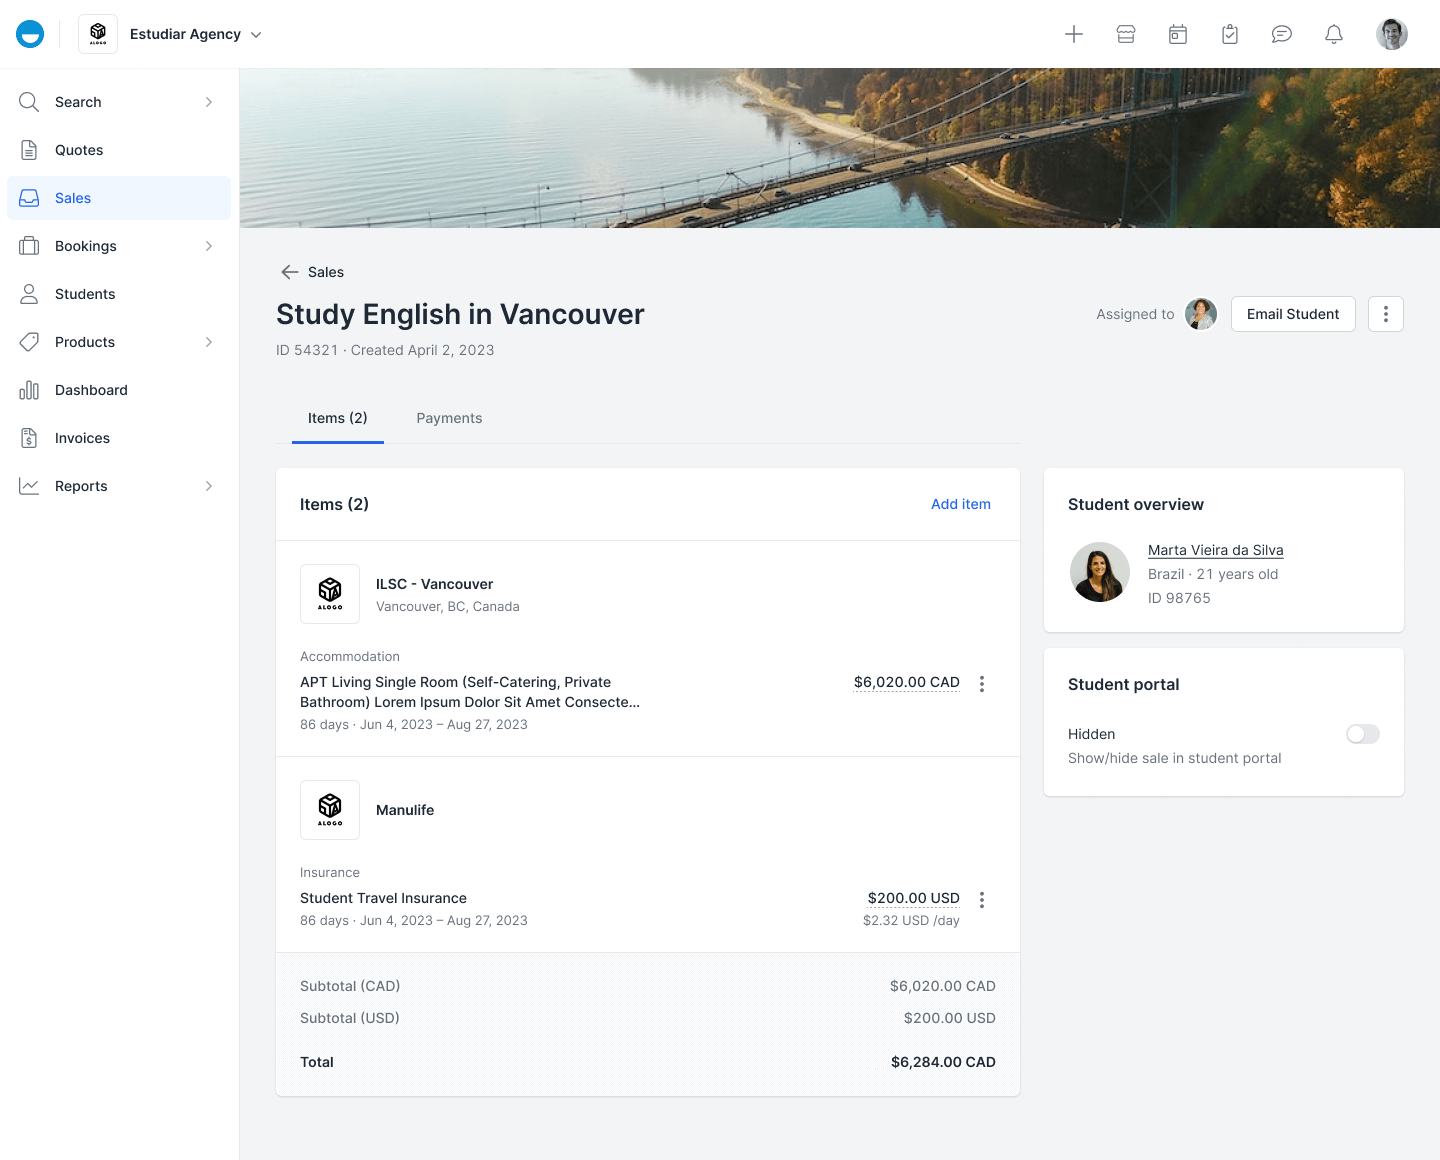
Task: Open the tasks clipboard icon
Action: (1230, 34)
